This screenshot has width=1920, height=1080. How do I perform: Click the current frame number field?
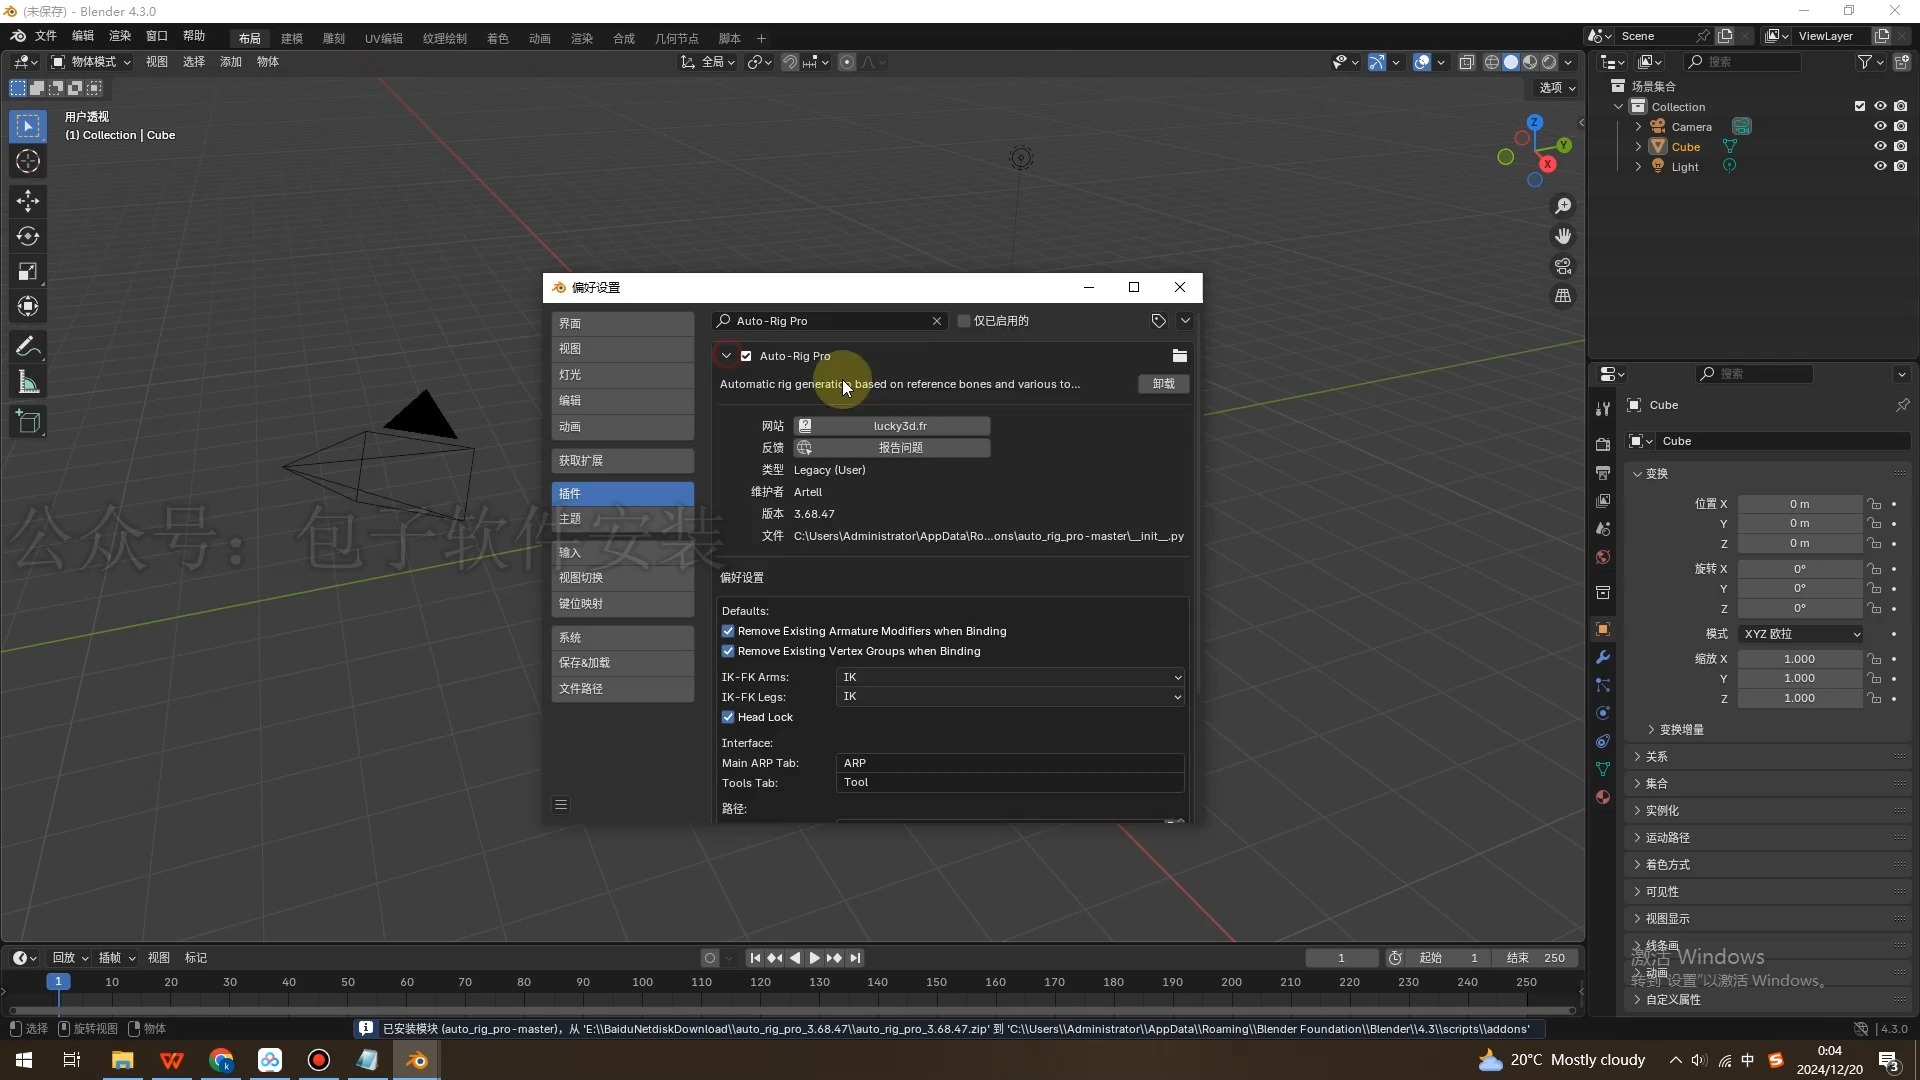pos(1342,958)
